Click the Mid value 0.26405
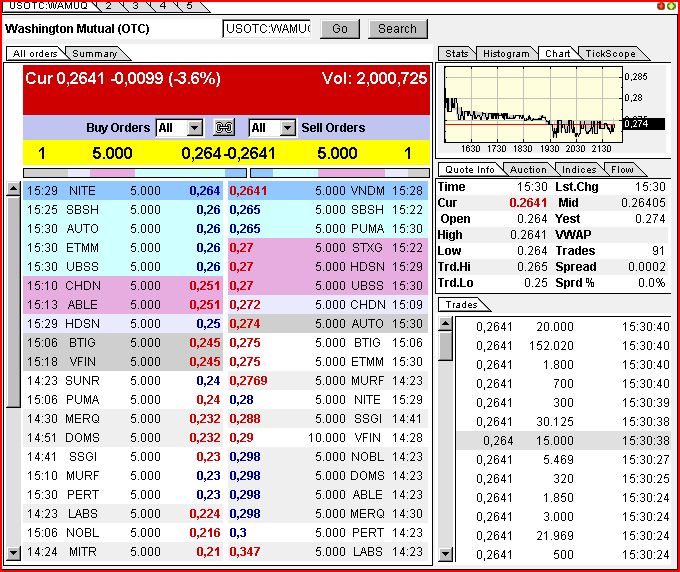The height and width of the screenshot is (572, 680). (643, 203)
